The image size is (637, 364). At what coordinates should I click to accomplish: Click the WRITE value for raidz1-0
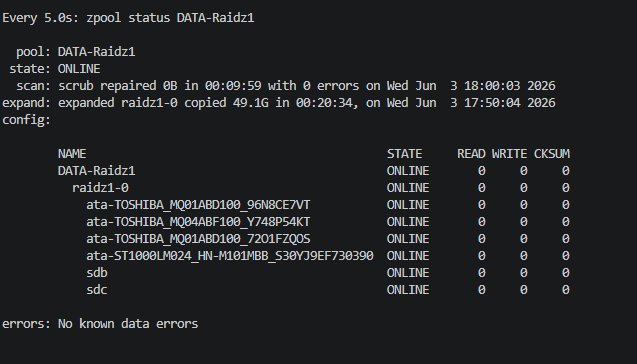point(523,188)
